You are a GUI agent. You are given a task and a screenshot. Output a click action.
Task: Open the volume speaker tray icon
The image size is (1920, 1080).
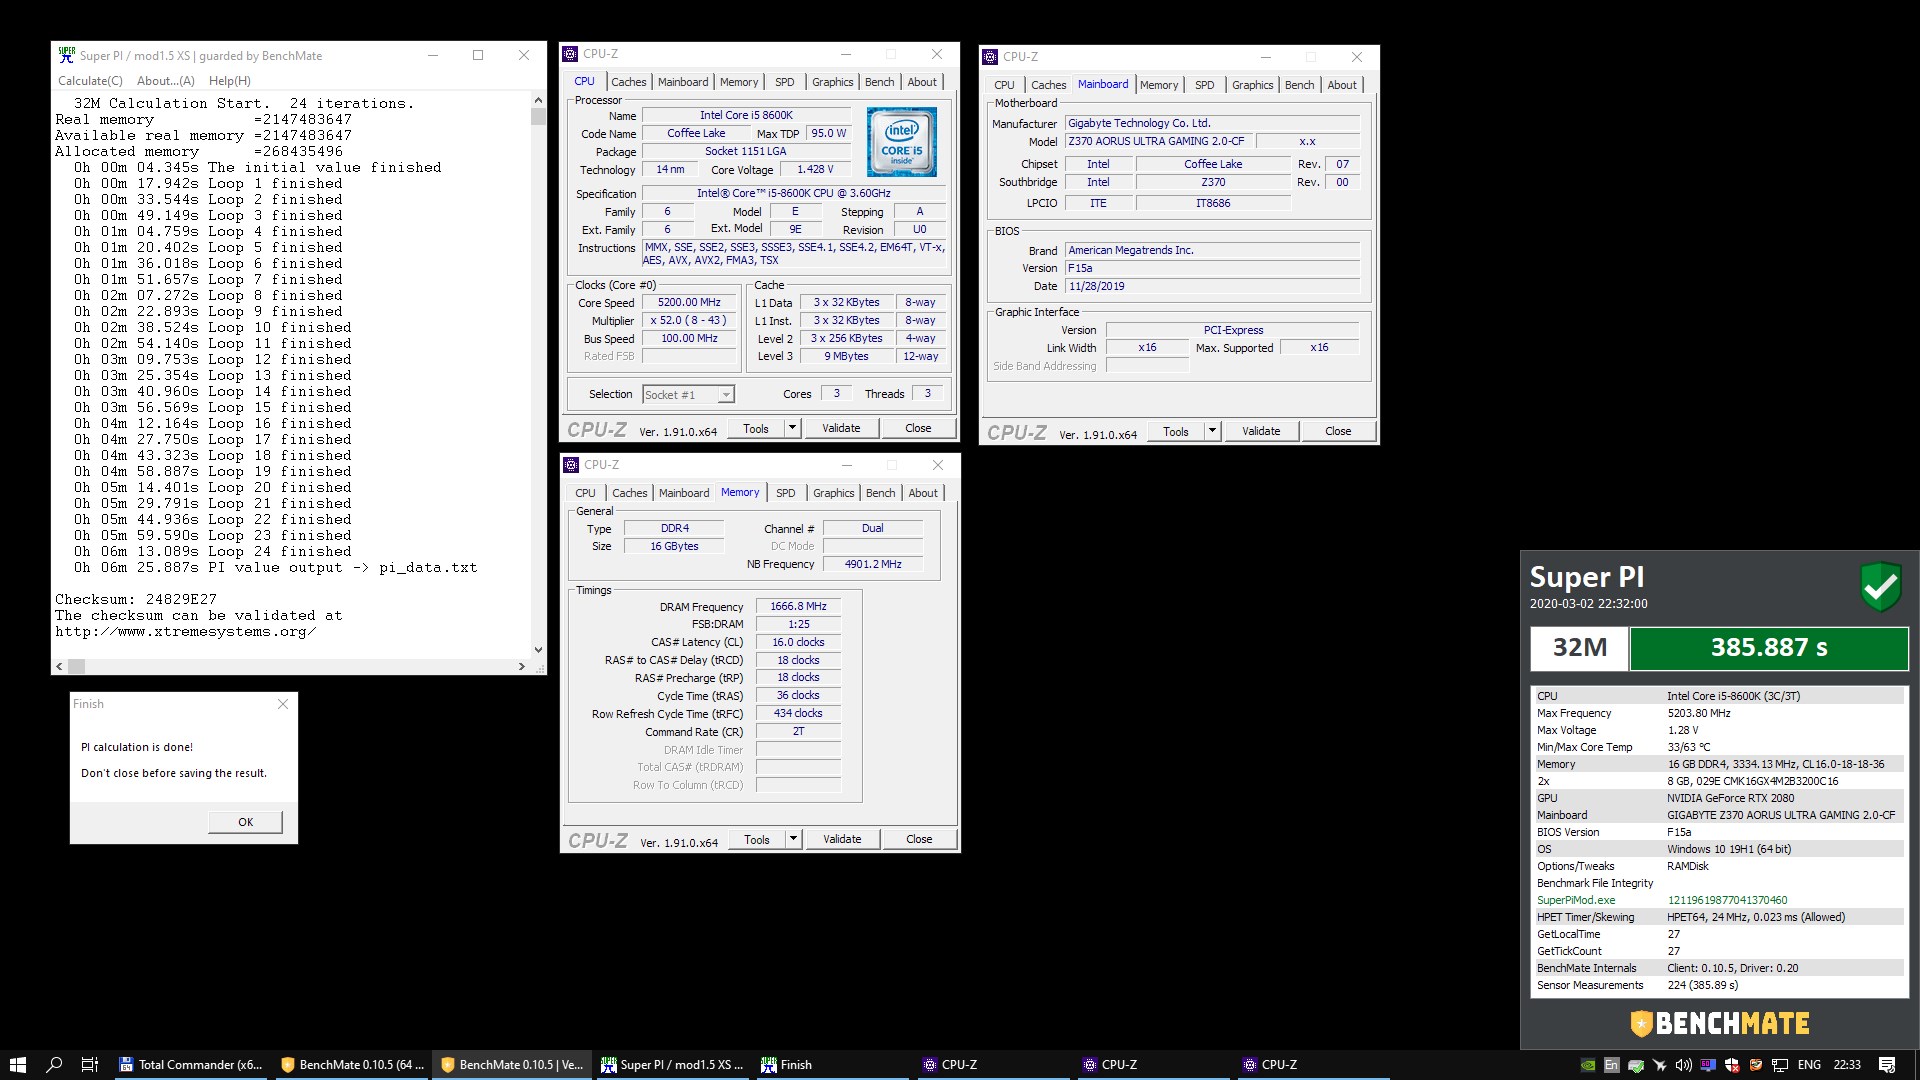point(1684,1065)
